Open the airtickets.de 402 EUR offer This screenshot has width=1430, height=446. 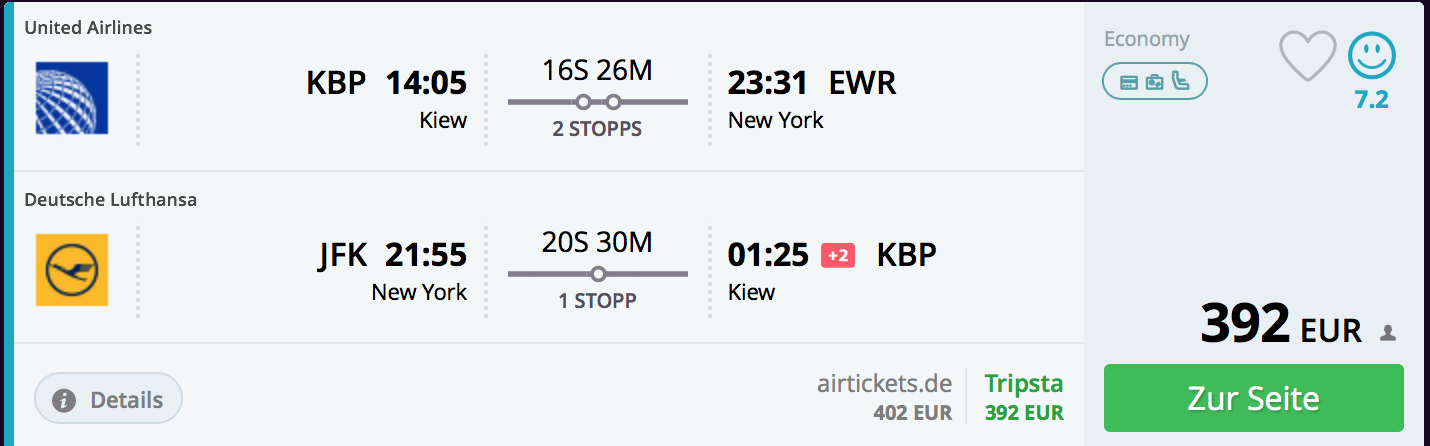coord(884,397)
